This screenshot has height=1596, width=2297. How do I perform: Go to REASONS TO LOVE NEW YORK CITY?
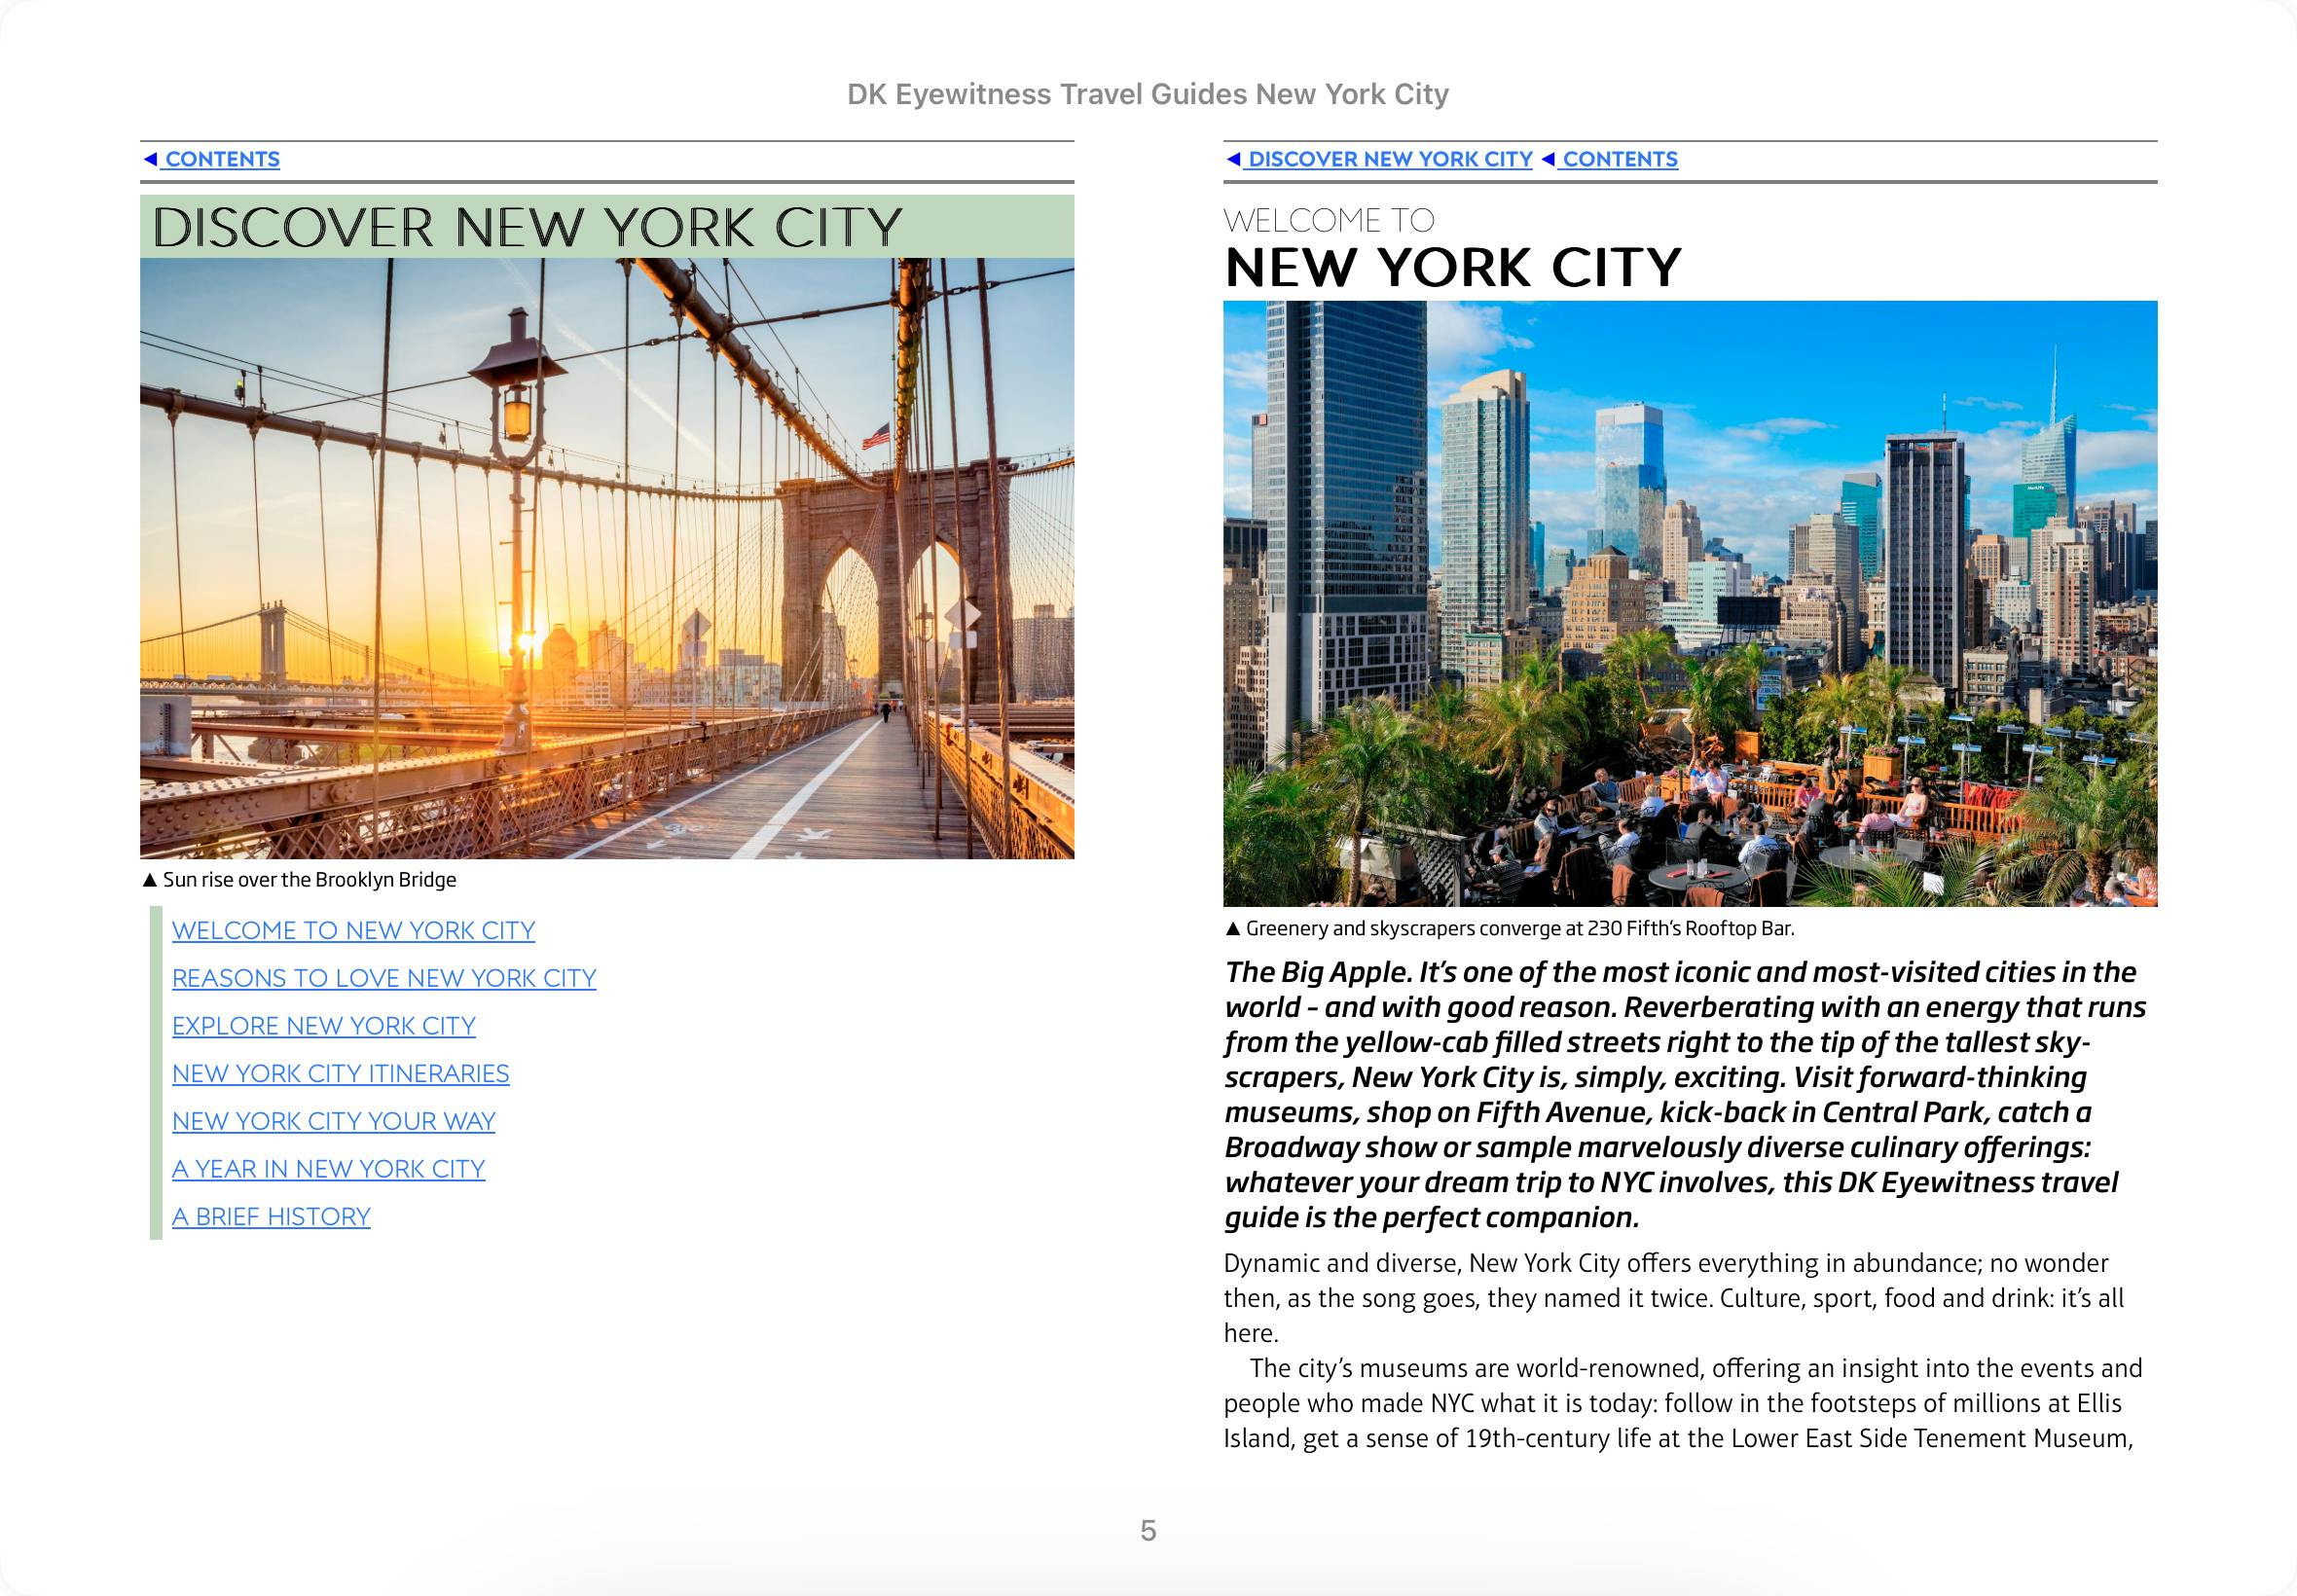point(384,979)
